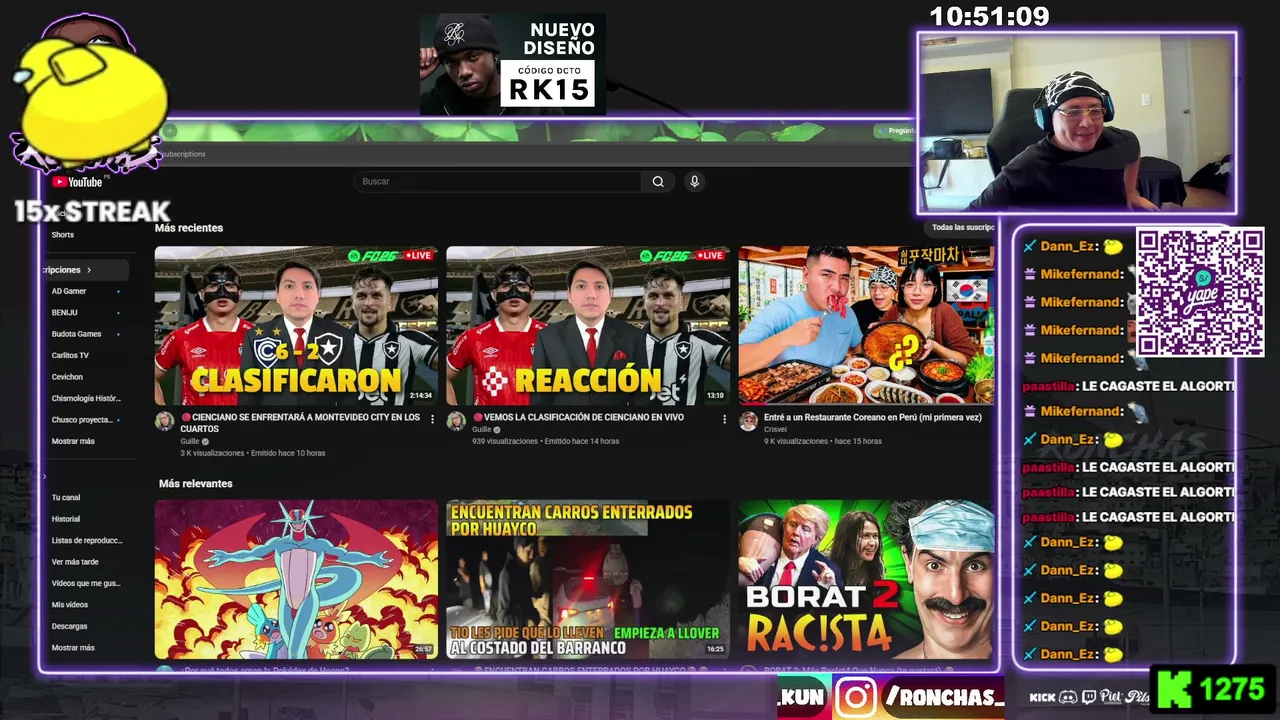Expand library list with lower Mostrar más

[73, 648]
